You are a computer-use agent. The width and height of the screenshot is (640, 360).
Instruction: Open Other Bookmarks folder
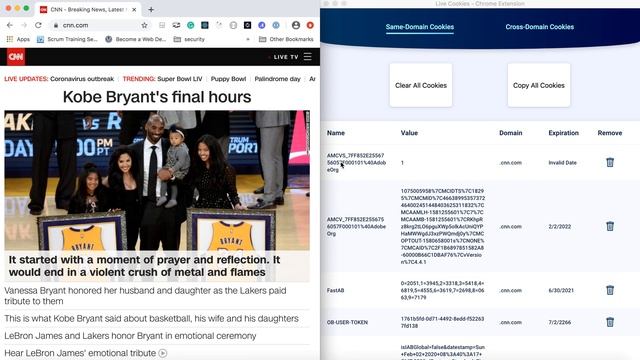click(x=286, y=39)
